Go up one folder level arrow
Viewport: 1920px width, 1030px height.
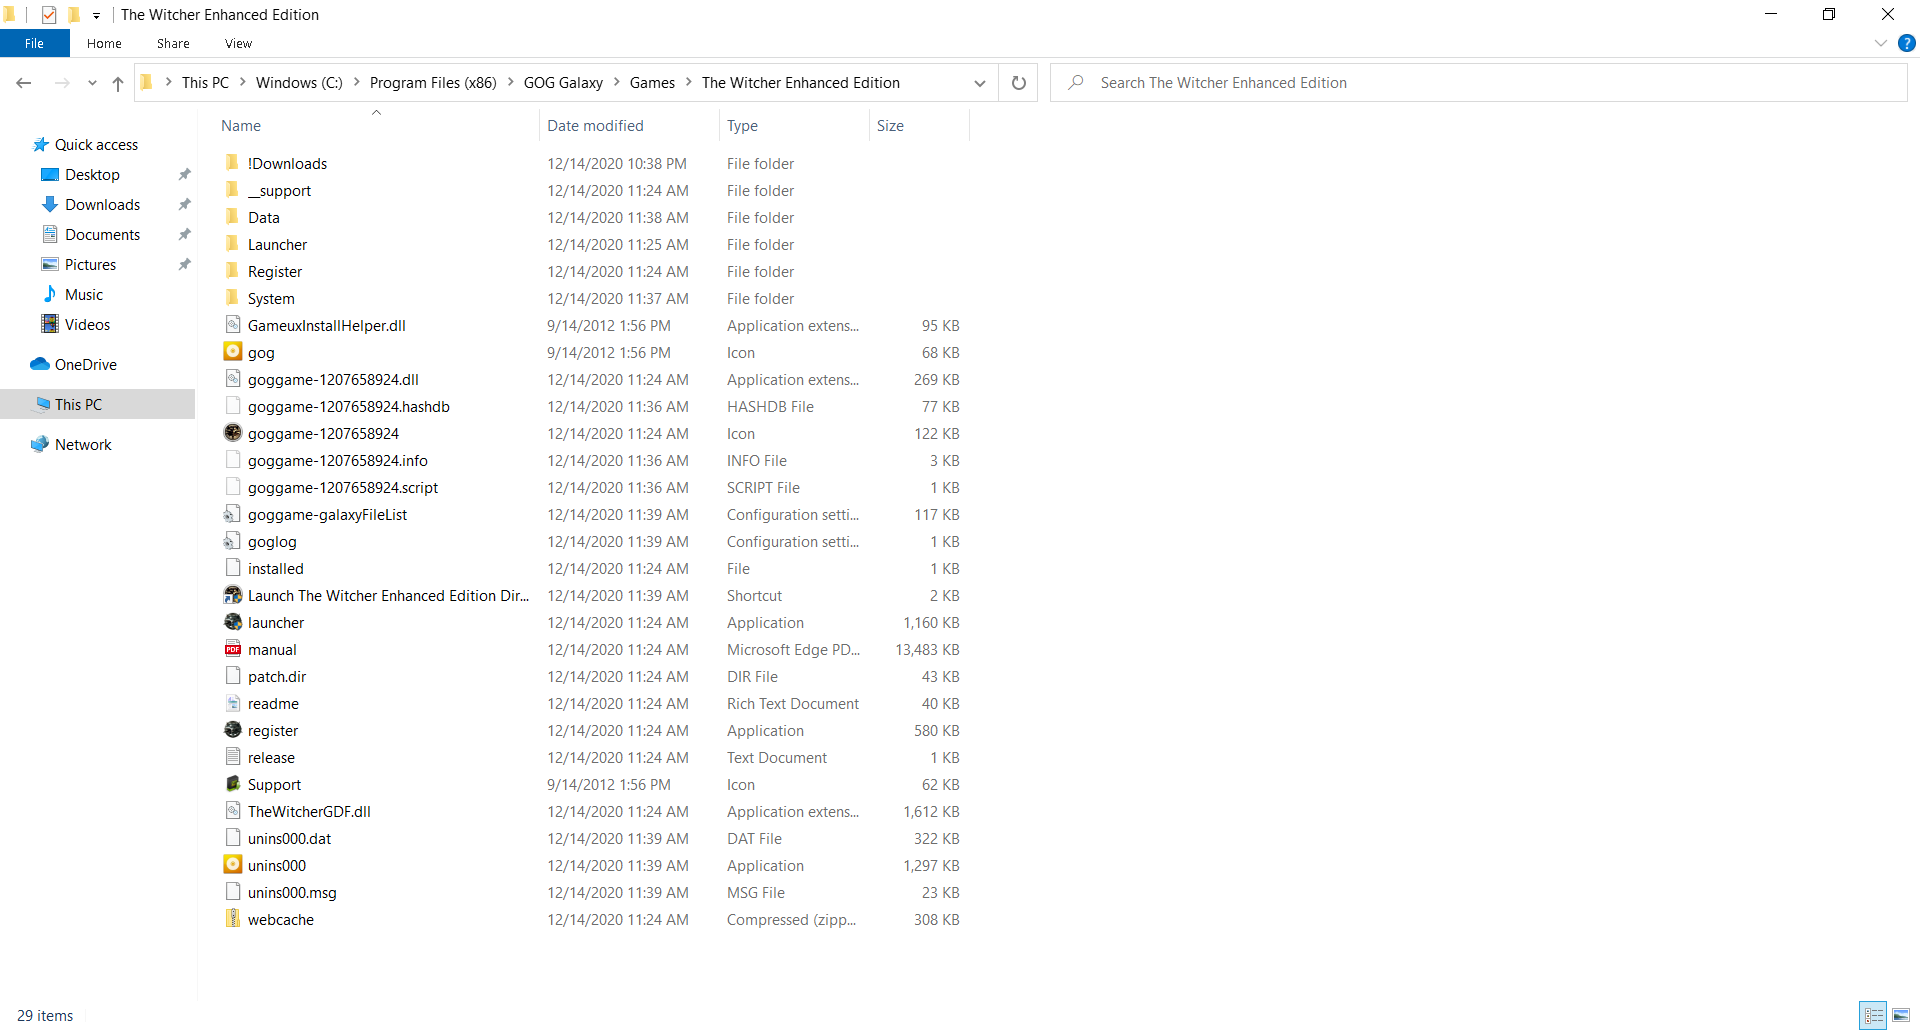pos(118,83)
